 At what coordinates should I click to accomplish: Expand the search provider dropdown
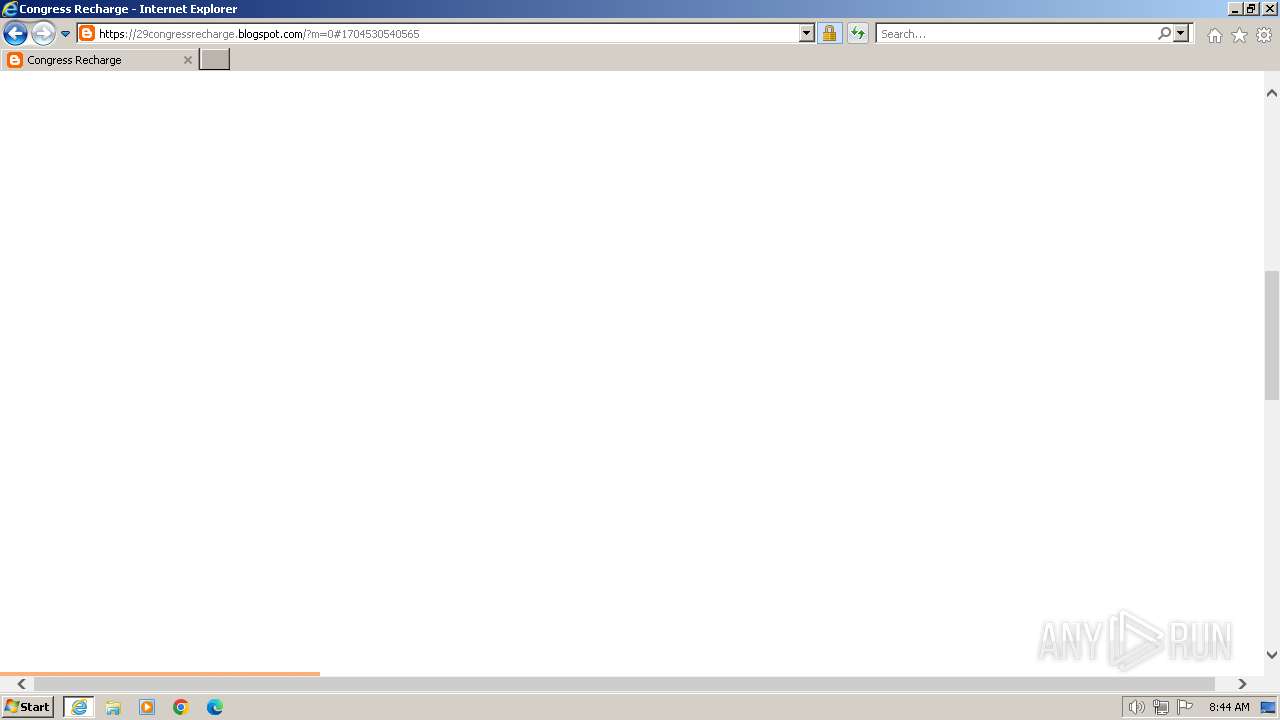(1181, 33)
